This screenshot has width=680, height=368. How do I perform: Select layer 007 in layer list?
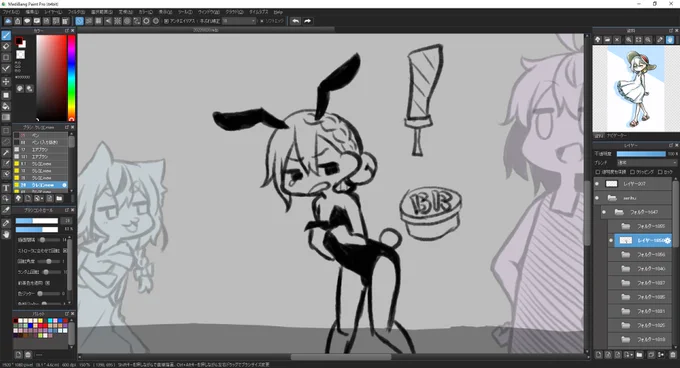[634, 184]
